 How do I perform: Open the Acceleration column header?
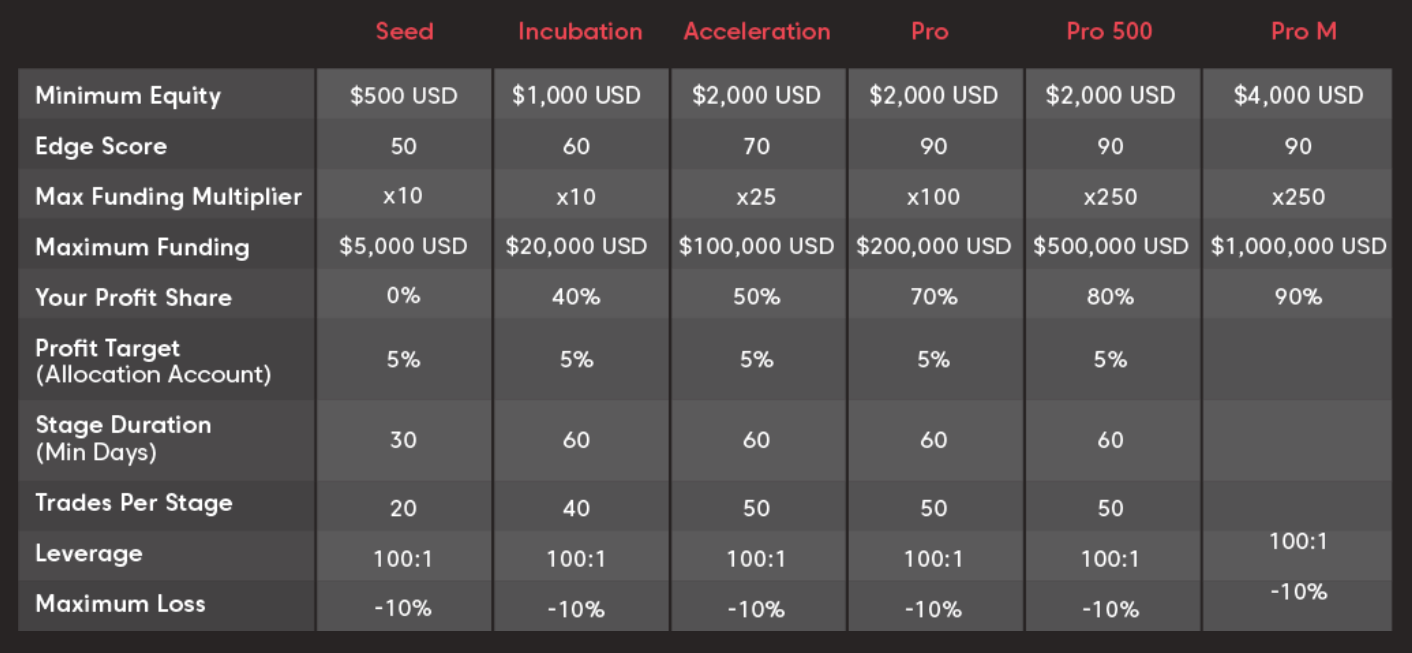[756, 31]
